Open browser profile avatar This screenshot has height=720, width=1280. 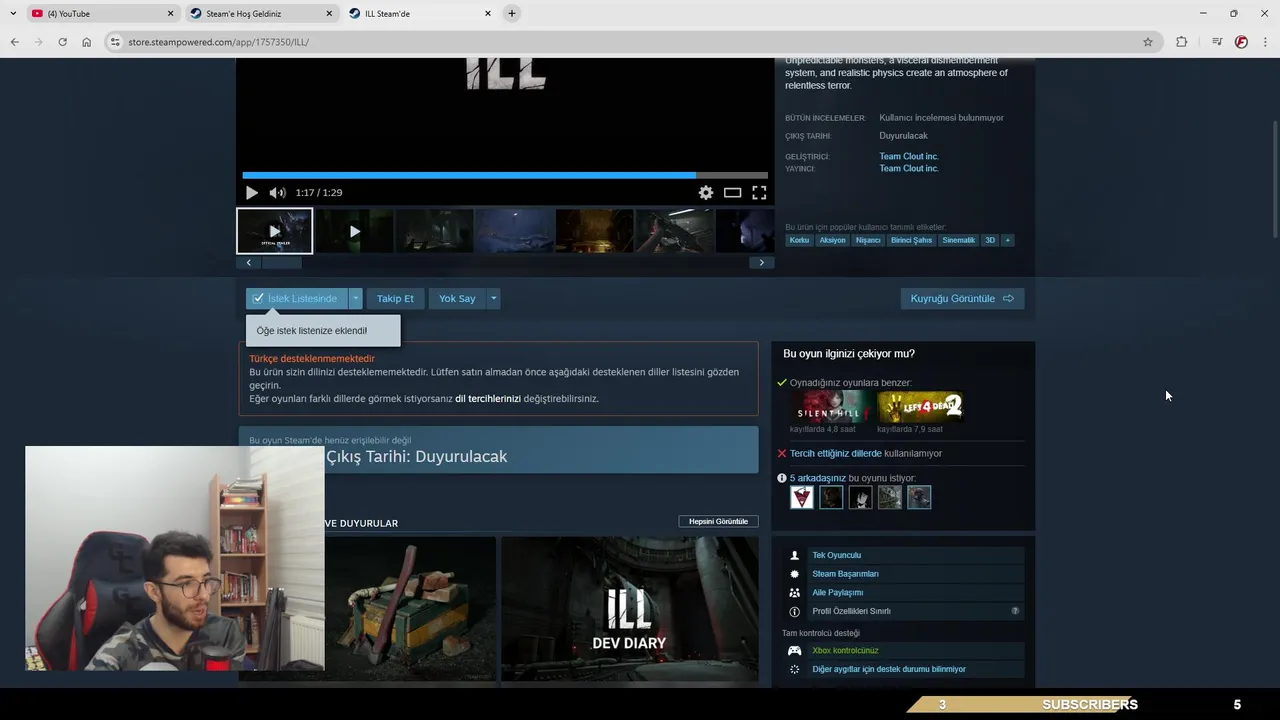(1241, 42)
